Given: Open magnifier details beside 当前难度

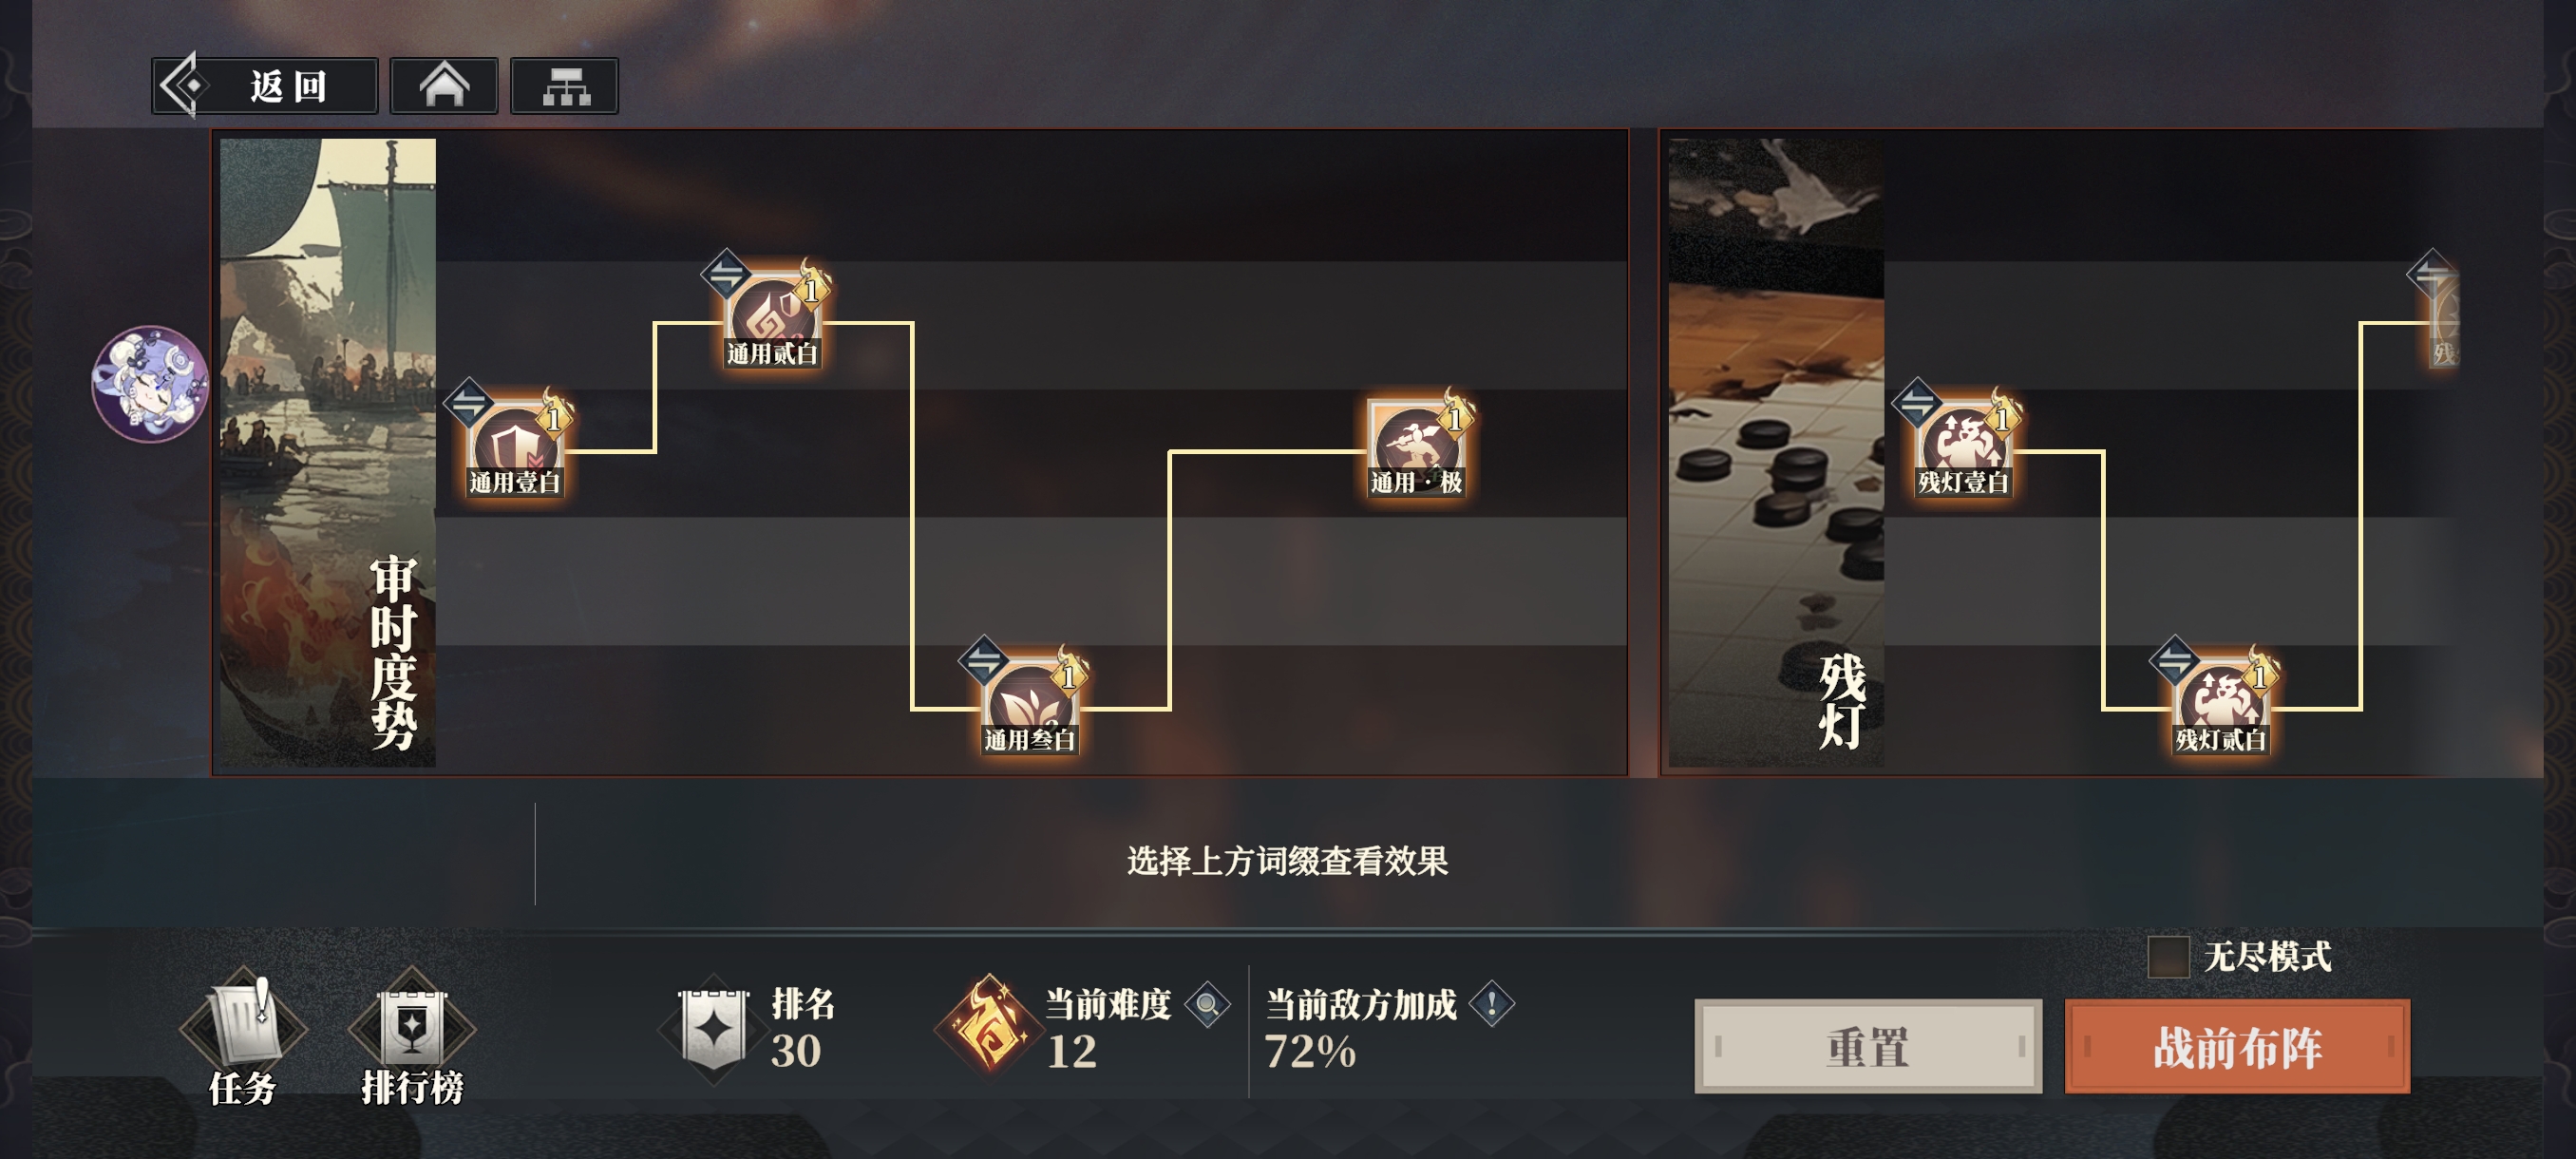Looking at the screenshot, I should click(1207, 1004).
